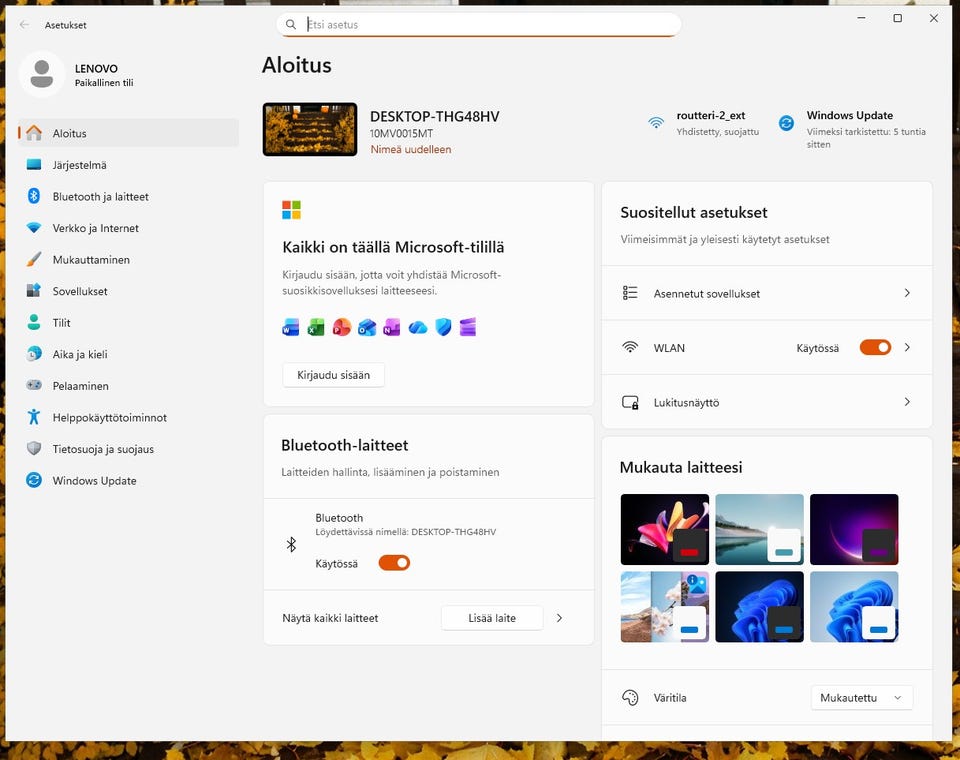Click Näytä kaikki laitteet
The image size is (960, 760).
pos(330,618)
